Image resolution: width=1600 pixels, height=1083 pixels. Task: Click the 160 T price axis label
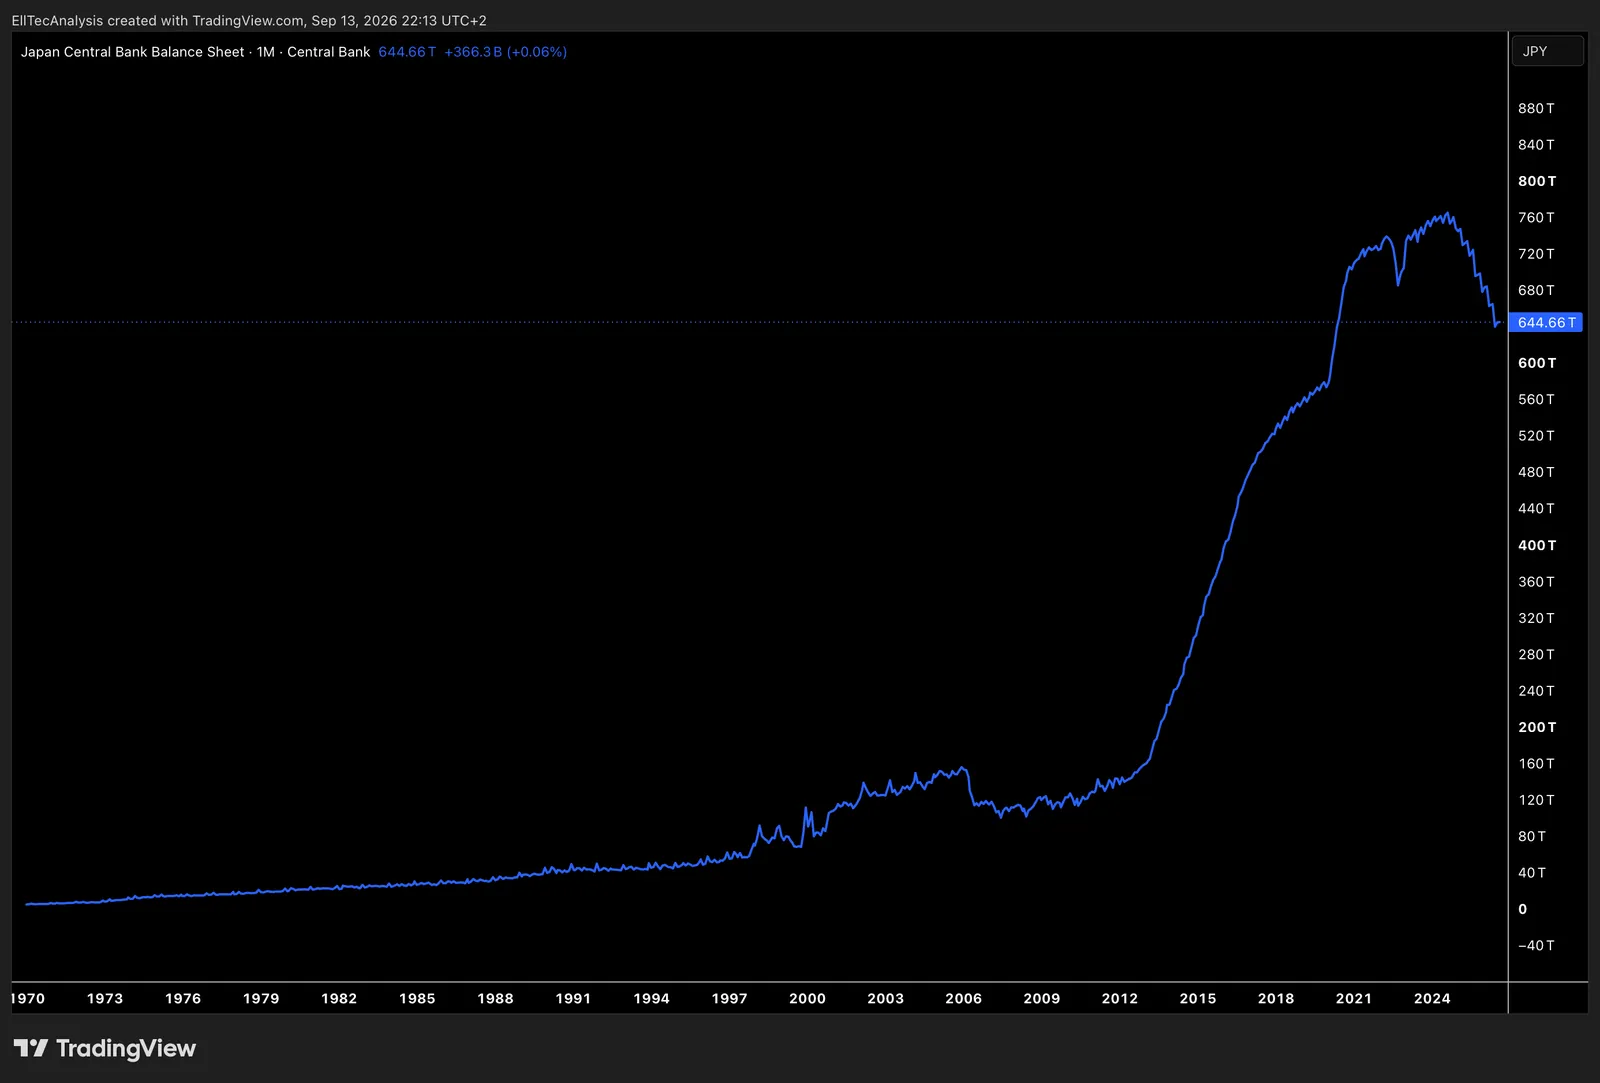pyautogui.click(x=1536, y=763)
